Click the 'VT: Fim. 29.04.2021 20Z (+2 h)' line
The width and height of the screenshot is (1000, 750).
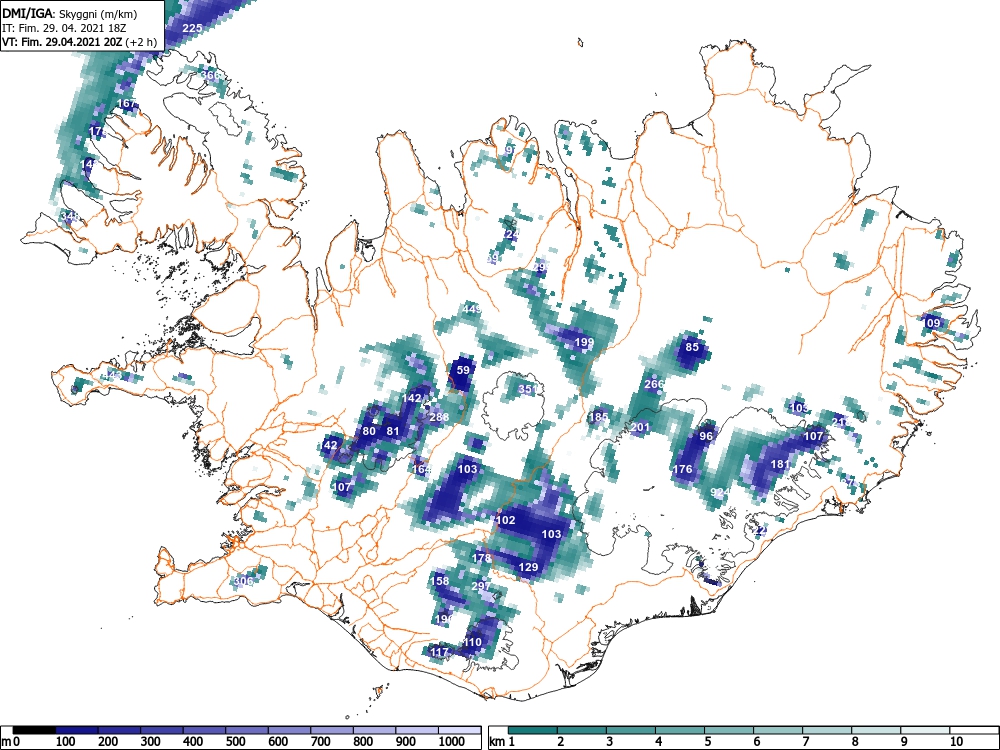pos(79,42)
